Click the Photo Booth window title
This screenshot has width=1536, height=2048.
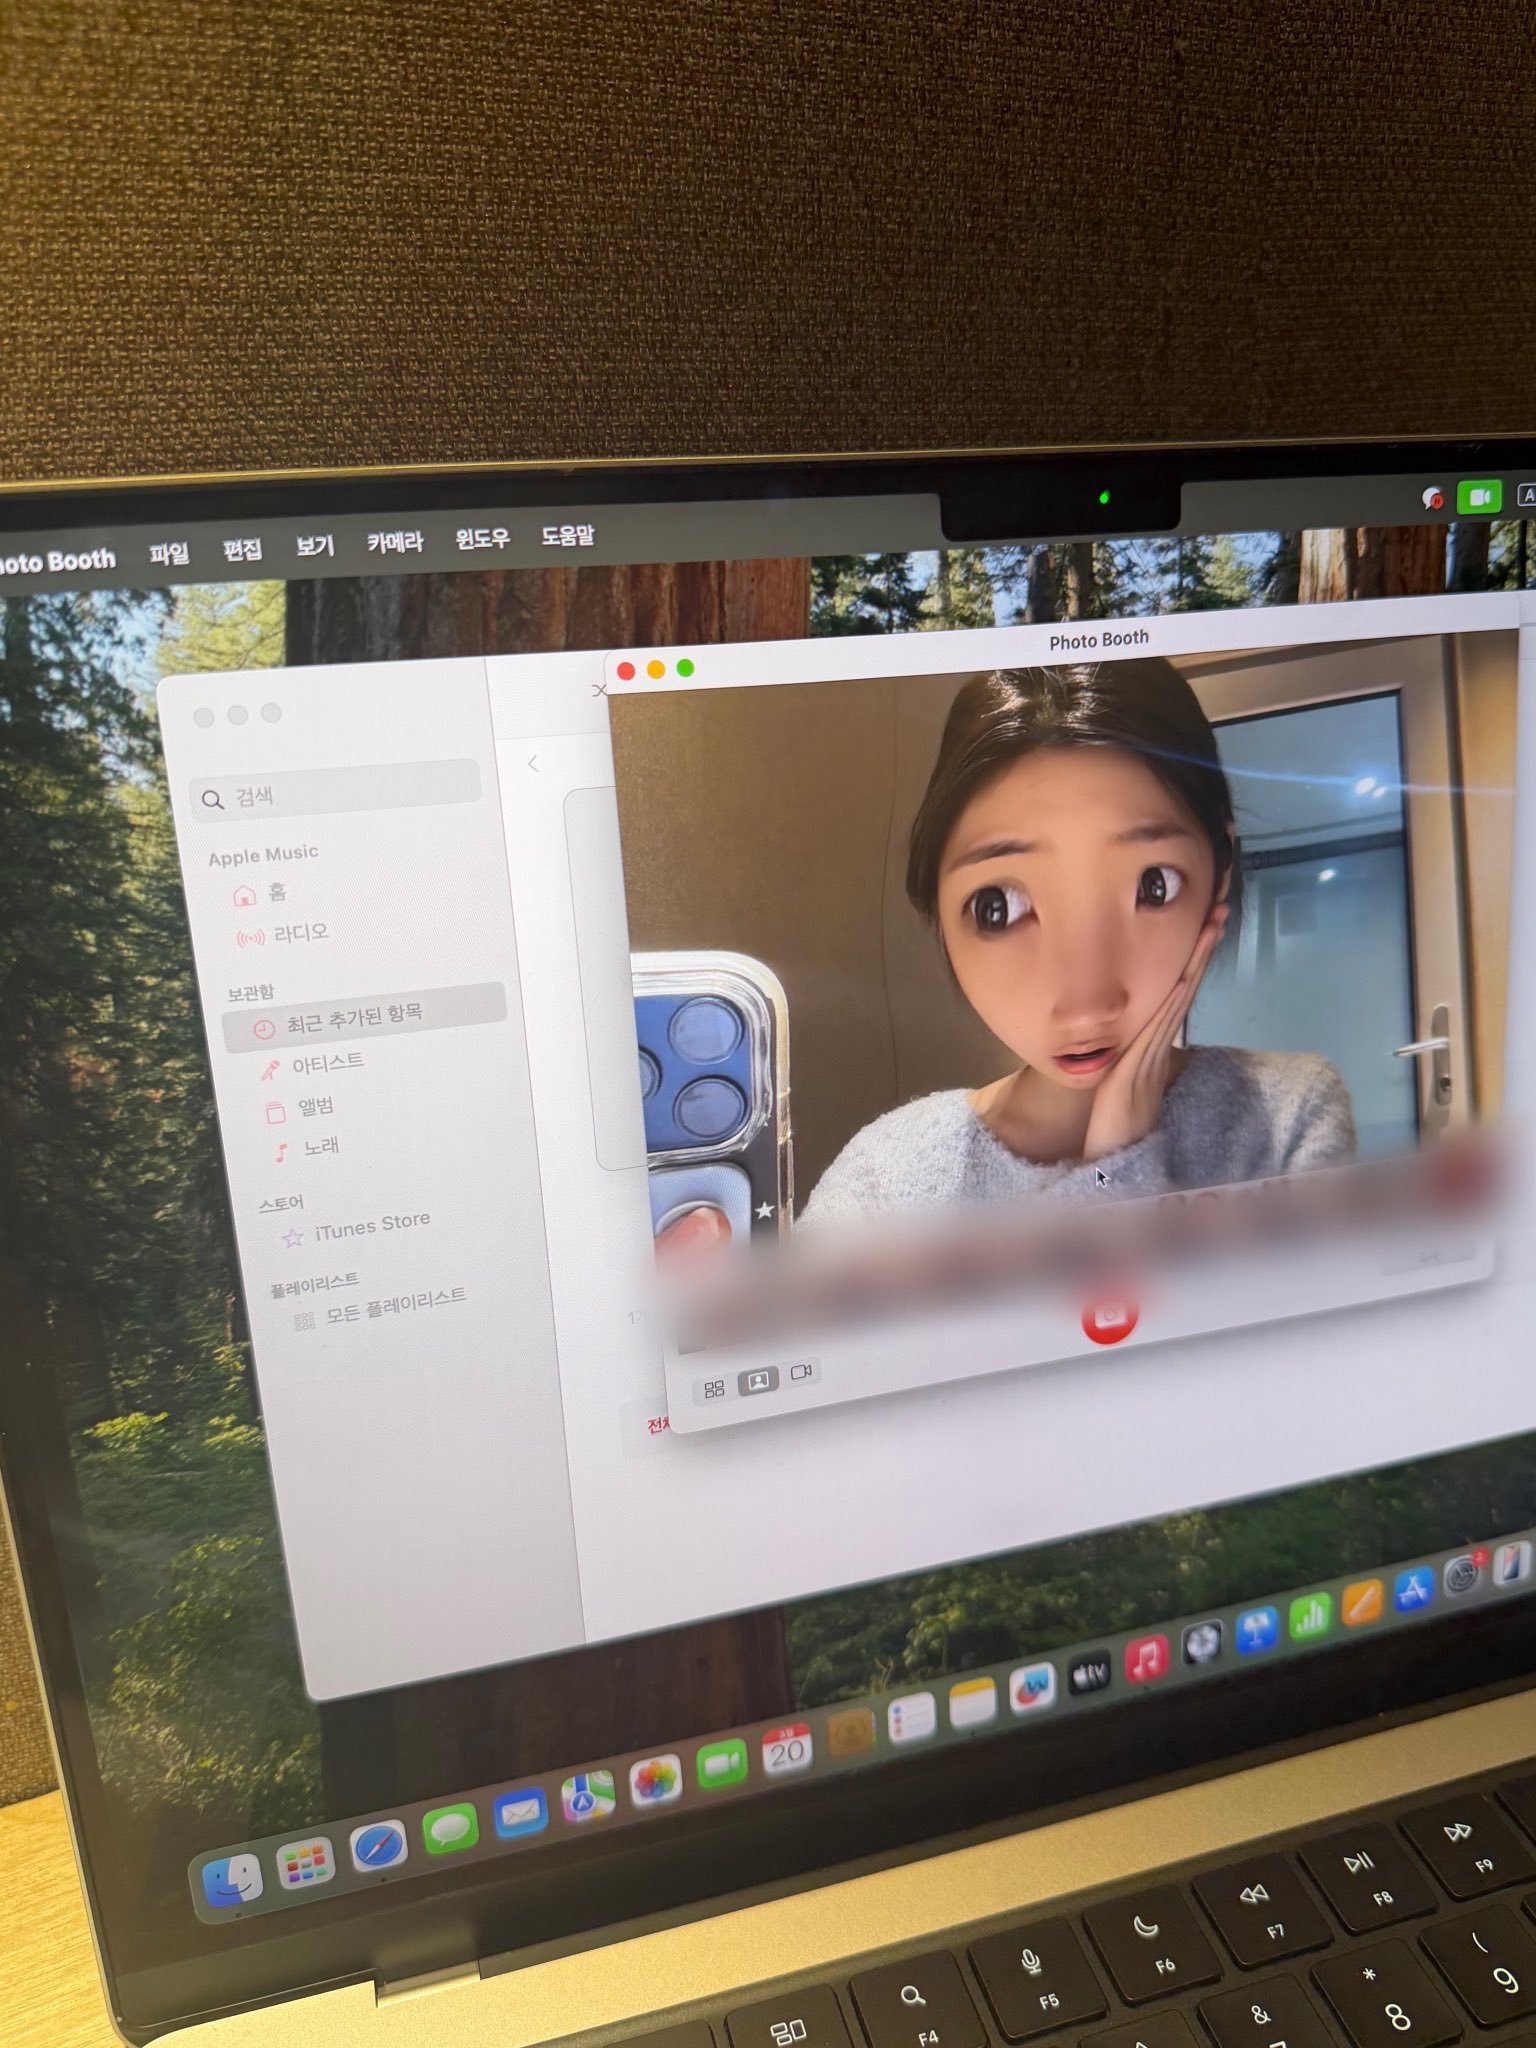pos(1099,640)
